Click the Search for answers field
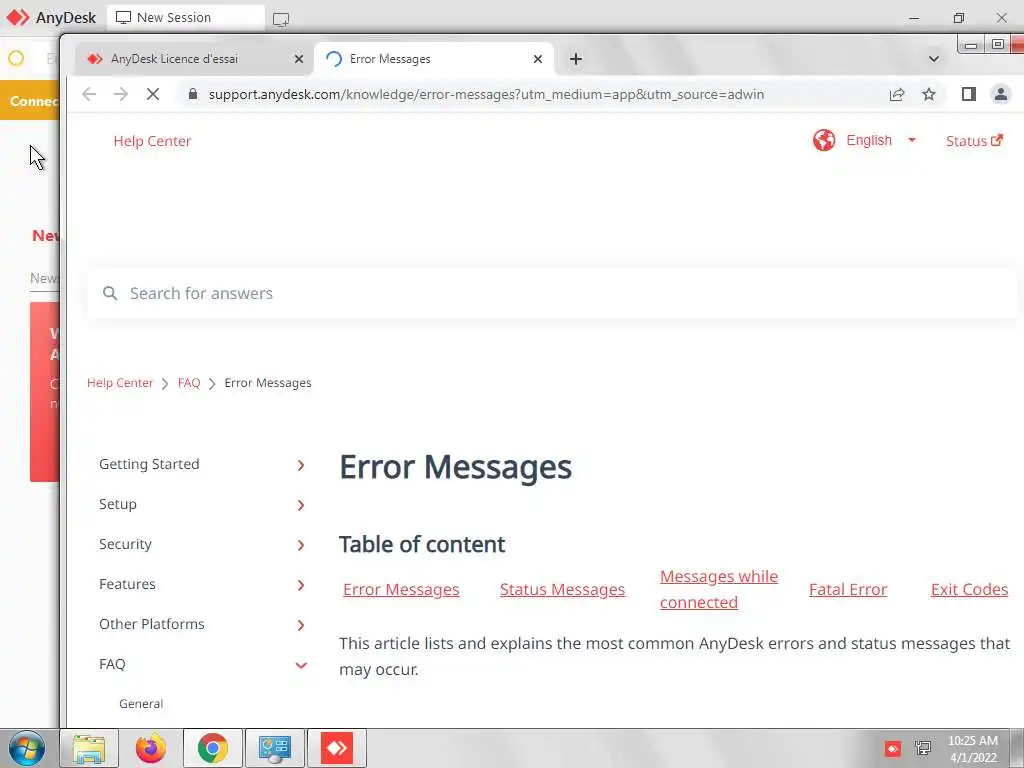The image size is (1024, 768). point(552,293)
